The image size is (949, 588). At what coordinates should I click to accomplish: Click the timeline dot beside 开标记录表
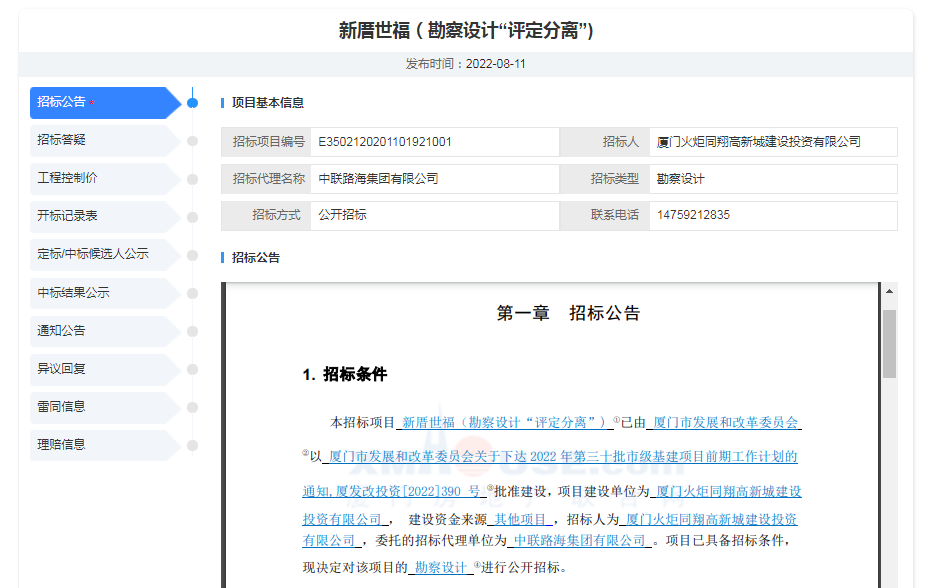click(x=193, y=217)
